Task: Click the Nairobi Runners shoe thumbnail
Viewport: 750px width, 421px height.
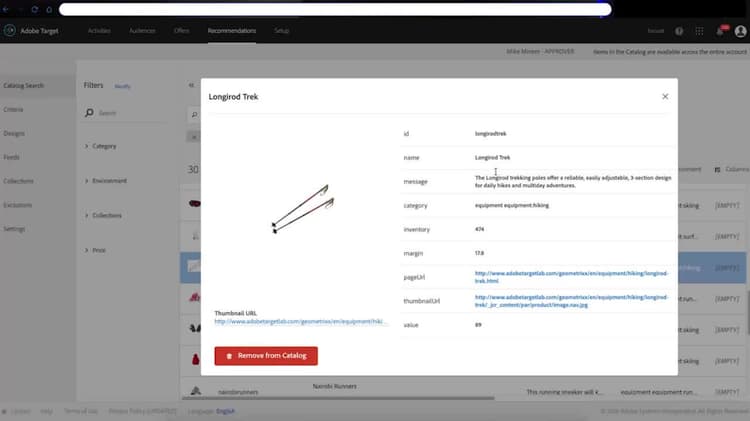Action: (x=195, y=391)
